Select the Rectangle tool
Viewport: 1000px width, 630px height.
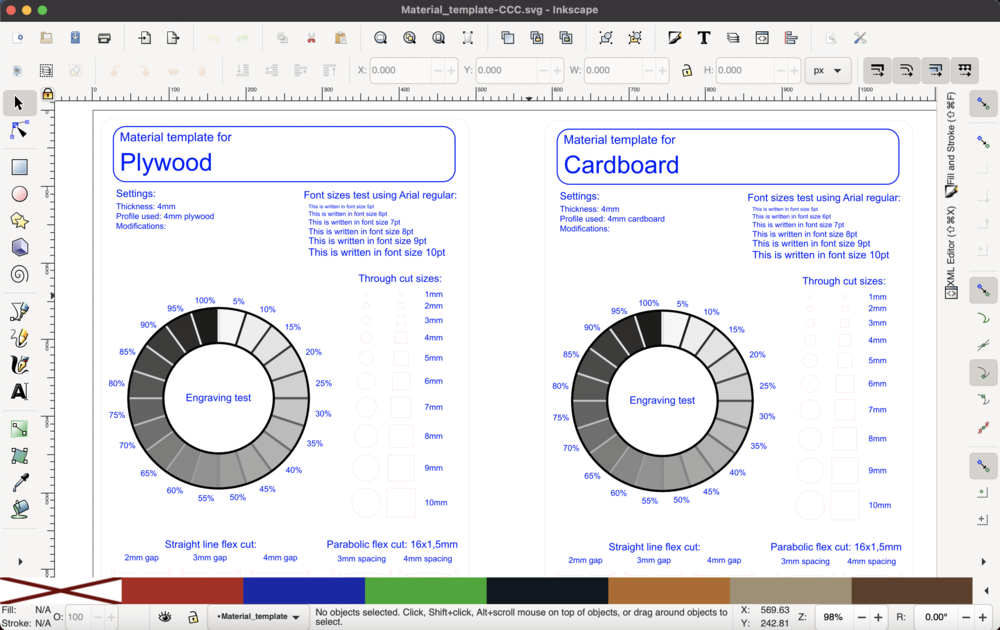(19, 167)
